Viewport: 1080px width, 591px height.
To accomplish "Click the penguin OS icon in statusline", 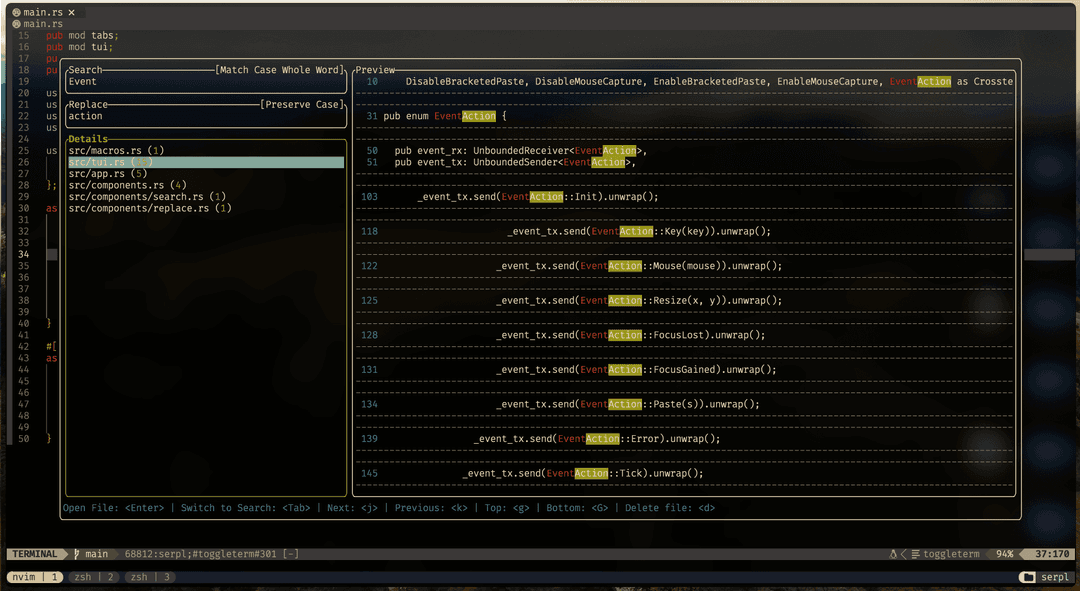I will point(893,554).
